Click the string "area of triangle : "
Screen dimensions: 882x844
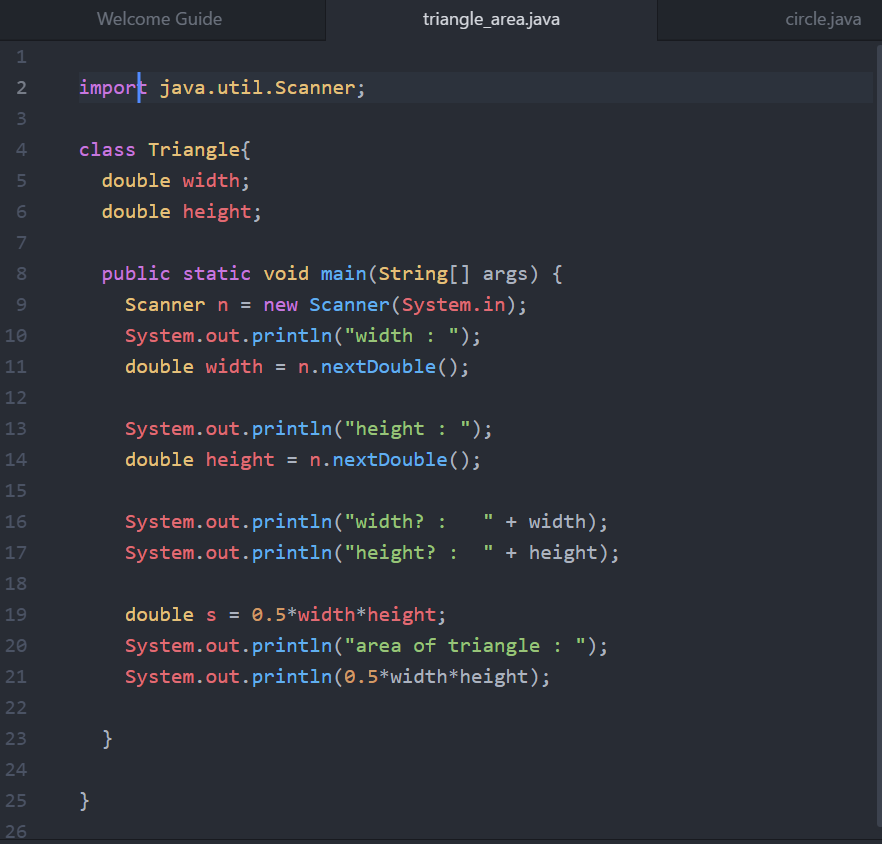point(465,645)
